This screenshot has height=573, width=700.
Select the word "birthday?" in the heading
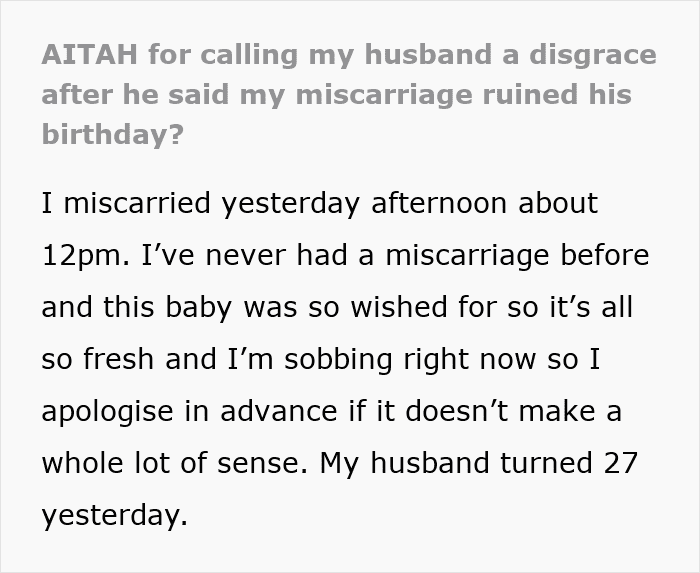(112, 133)
